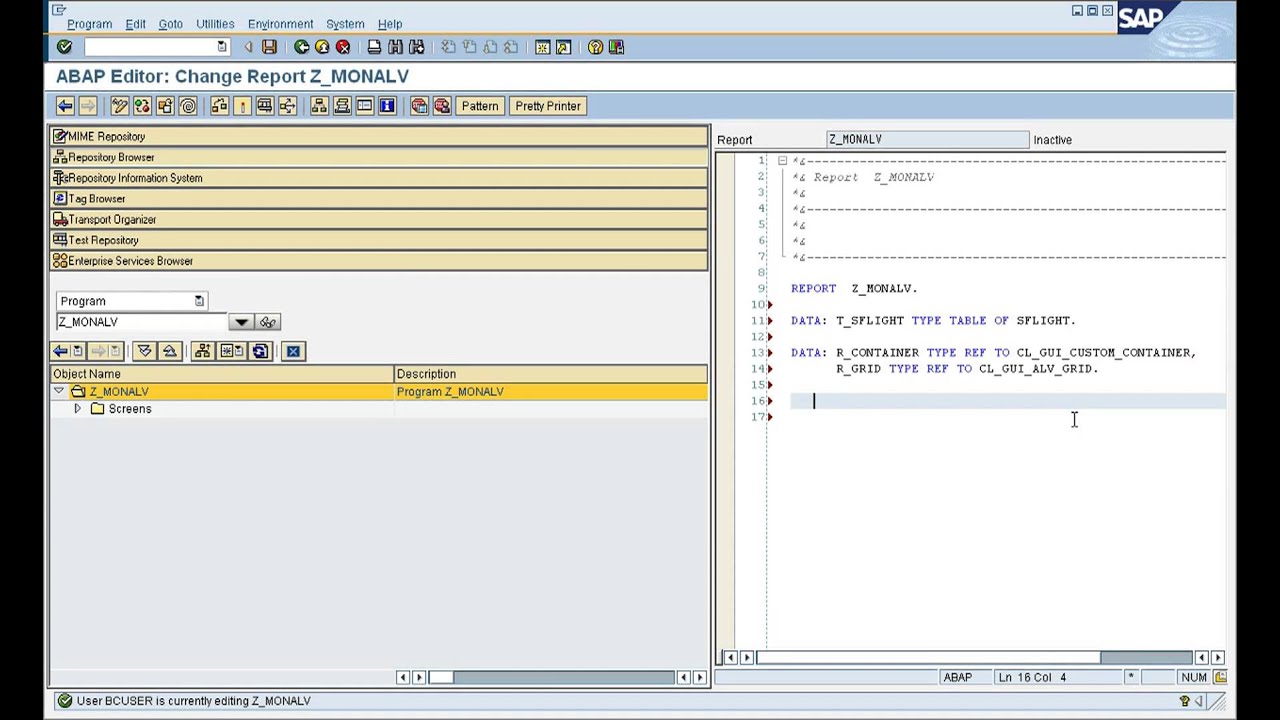Click the blue Help On info icon
1280x720 pixels.
(388, 106)
